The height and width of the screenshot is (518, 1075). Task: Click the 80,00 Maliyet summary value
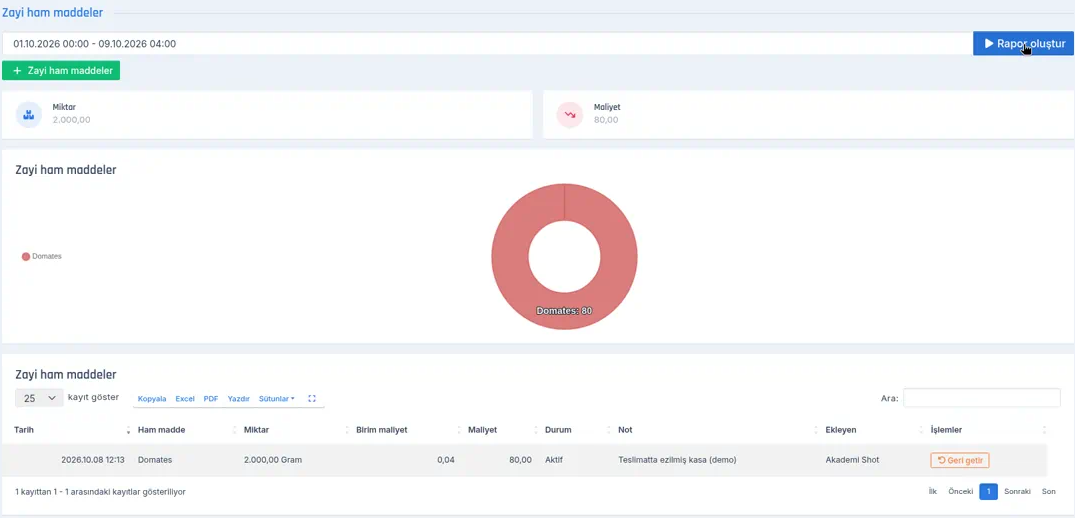606,120
